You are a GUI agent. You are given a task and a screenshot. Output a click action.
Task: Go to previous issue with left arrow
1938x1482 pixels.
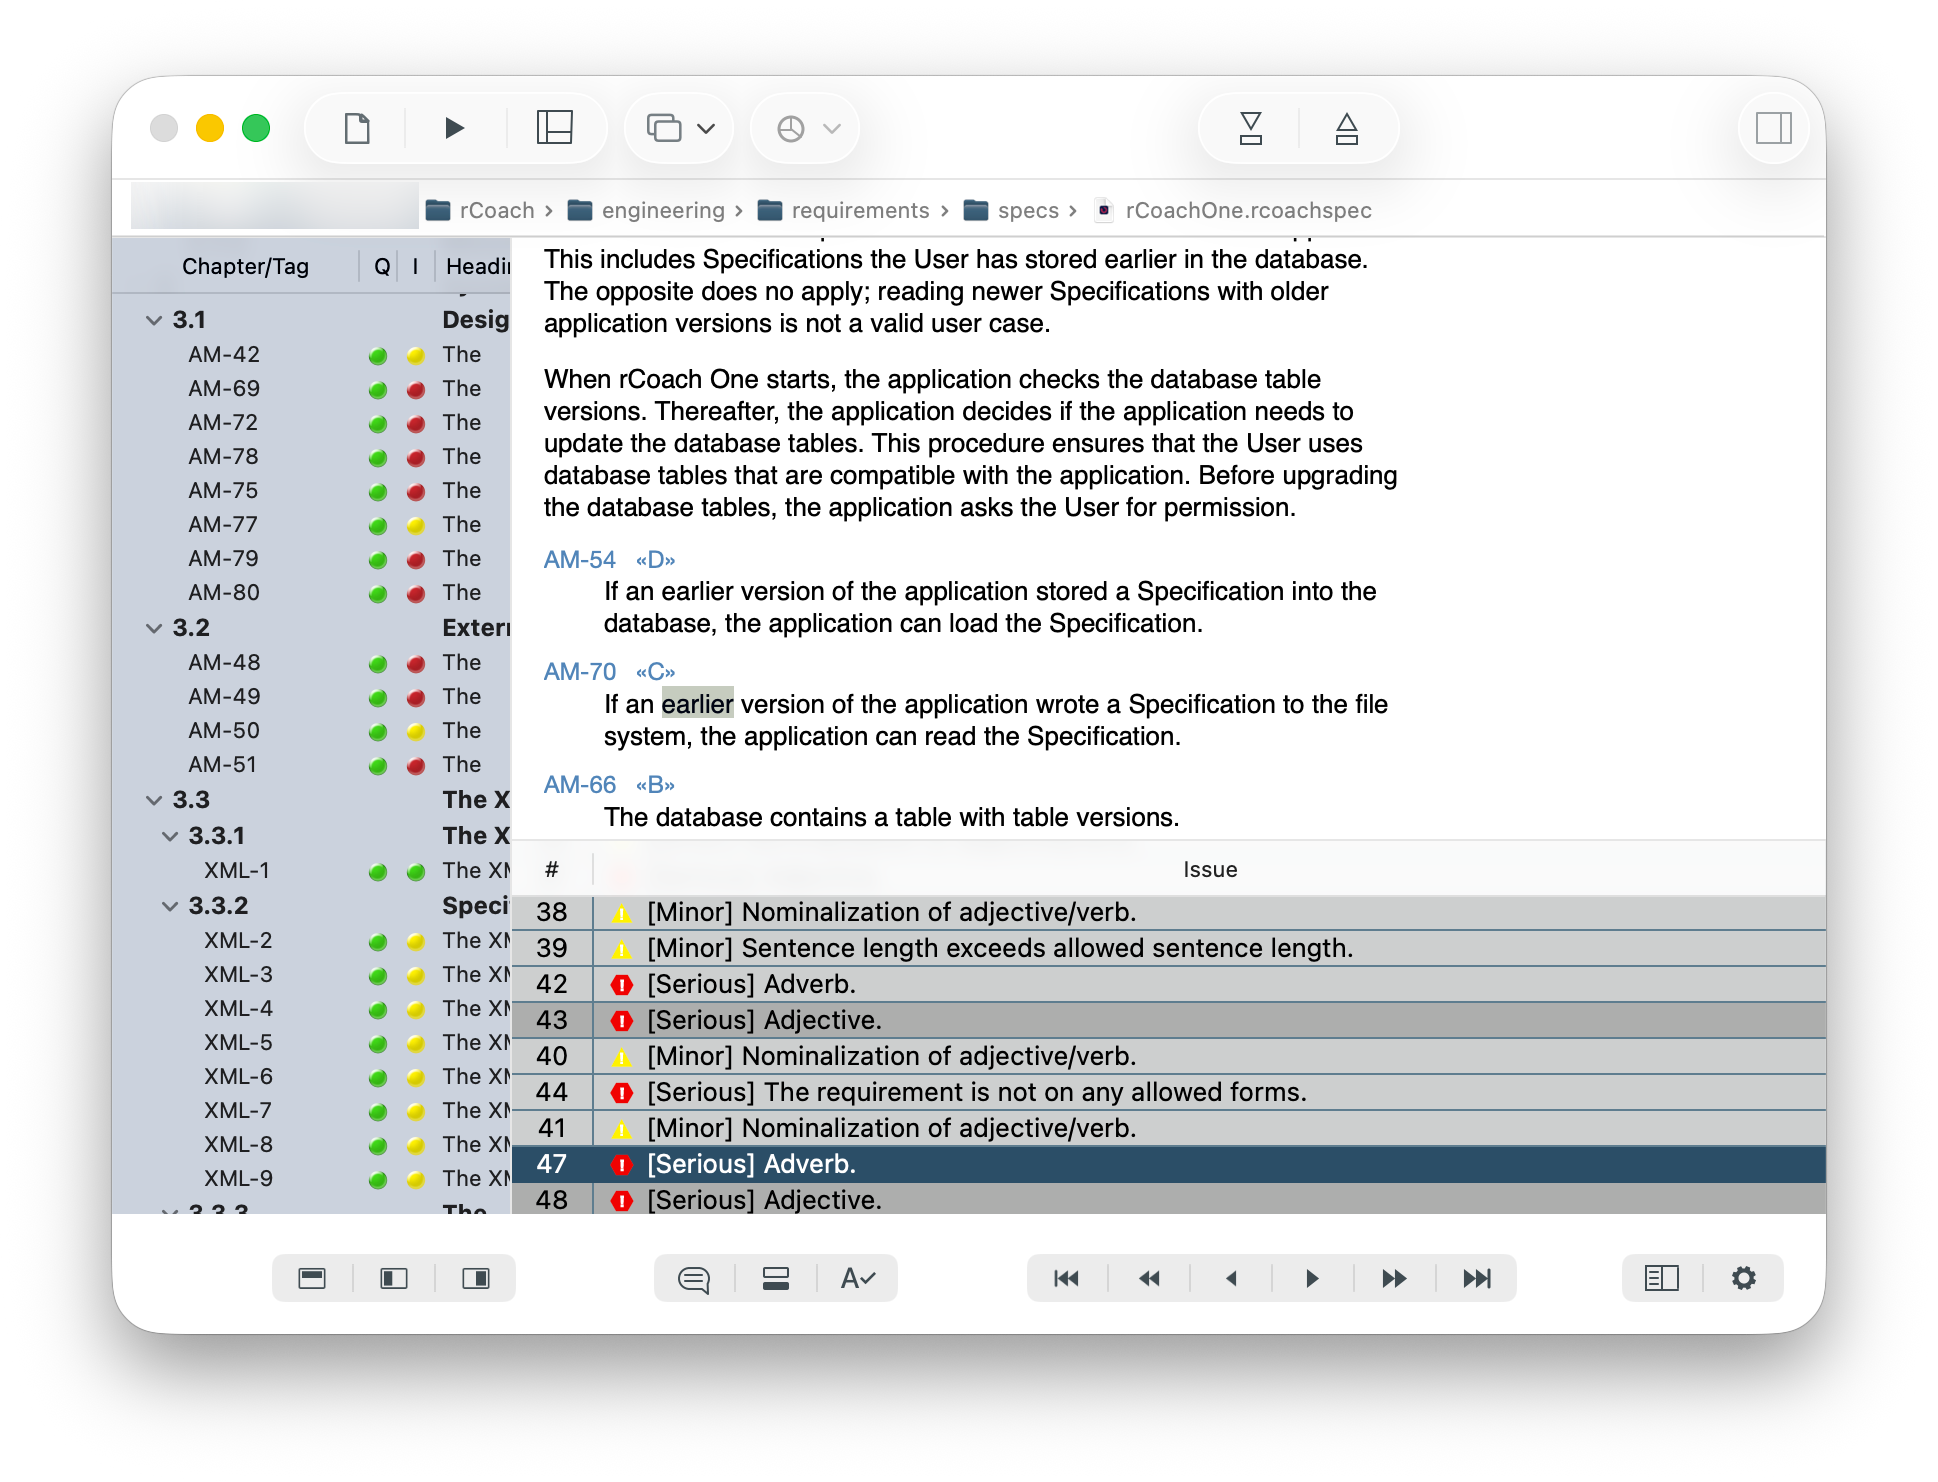pyautogui.click(x=1231, y=1278)
